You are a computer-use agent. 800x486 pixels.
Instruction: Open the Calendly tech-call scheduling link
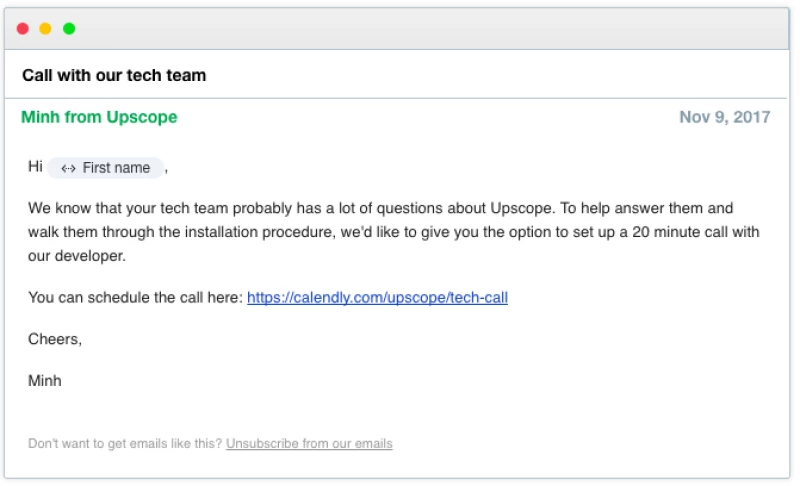click(377, 297)
